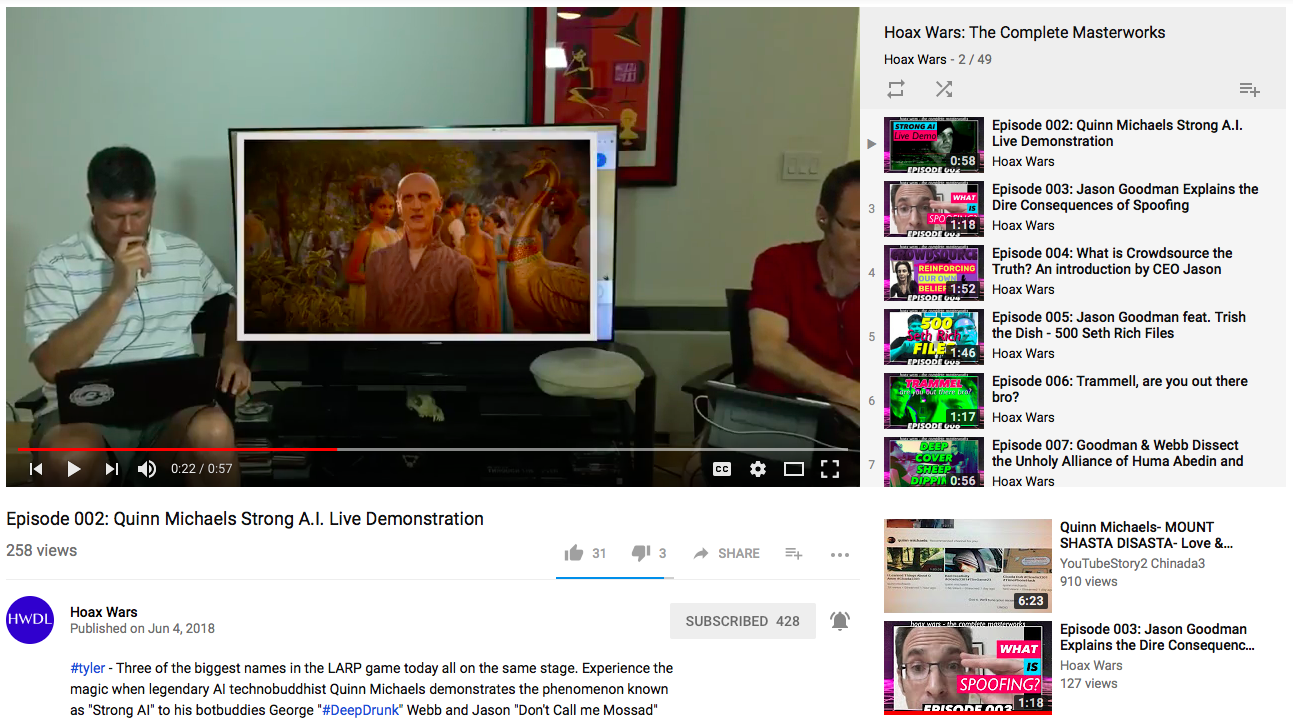Image resolution: width=1293 pixels, height=721 pixels.
Task: Select Episode 003 thumbnail in playlist
Action: 934,207
